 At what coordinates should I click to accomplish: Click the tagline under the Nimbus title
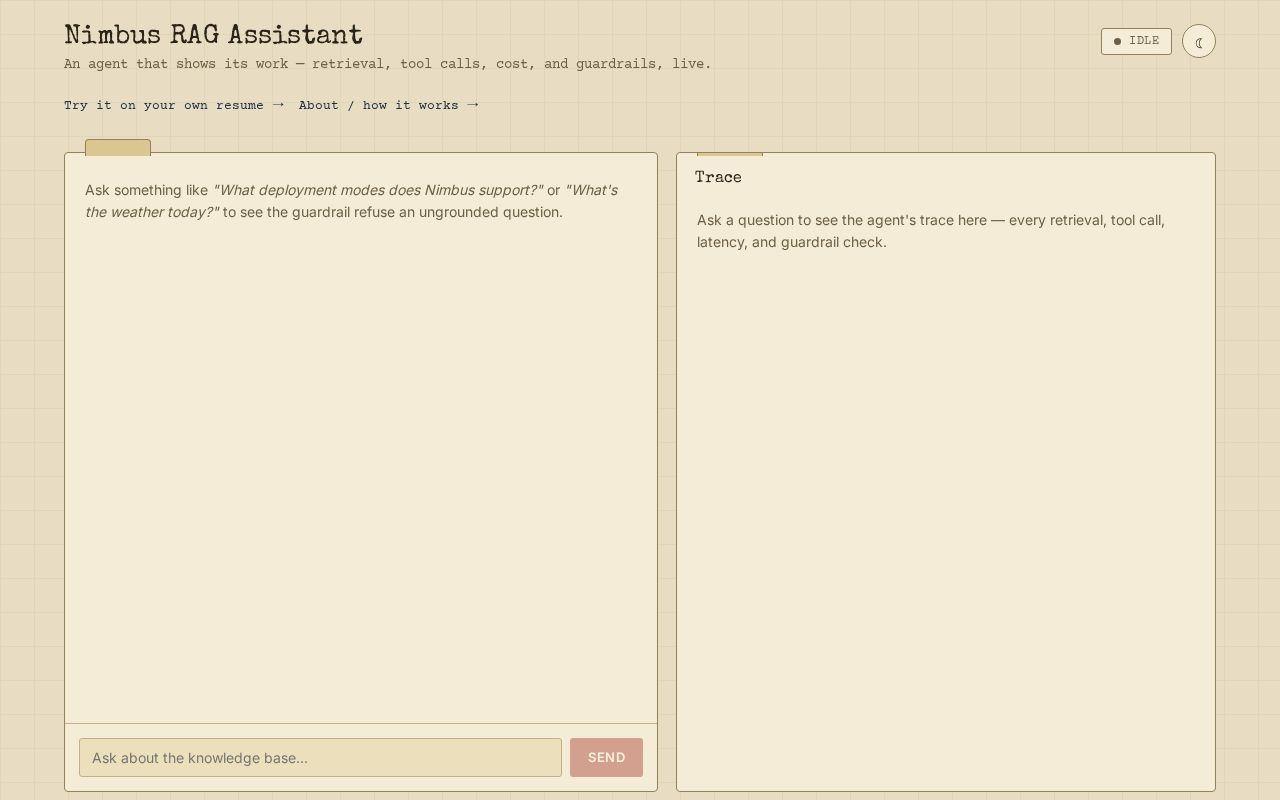coord(388,64)
